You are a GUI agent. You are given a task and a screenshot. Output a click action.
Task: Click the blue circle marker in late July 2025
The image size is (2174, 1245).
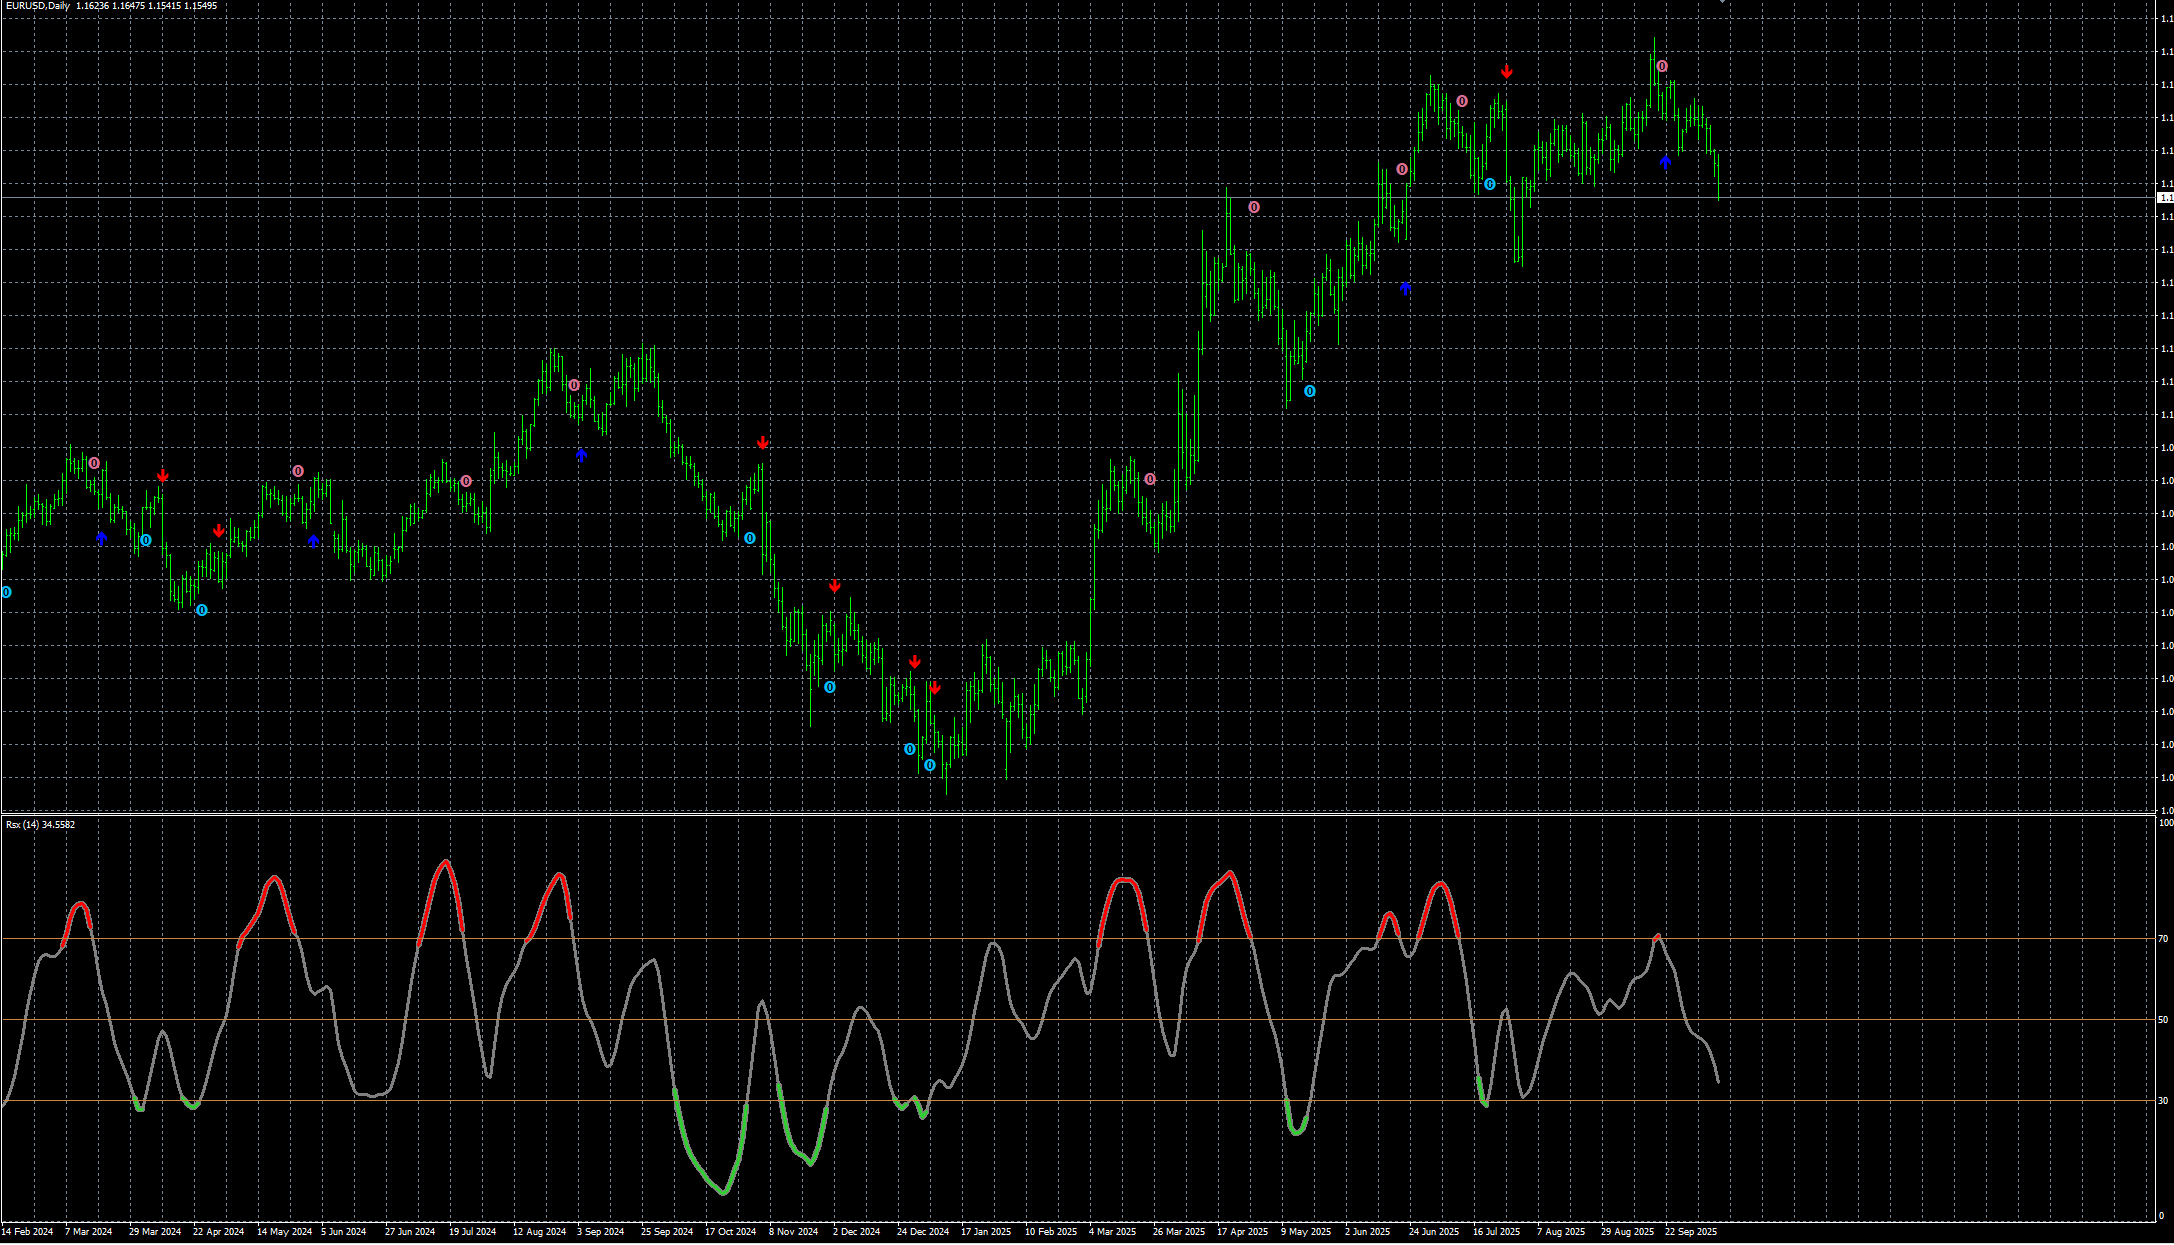(x=1490, y=184)
